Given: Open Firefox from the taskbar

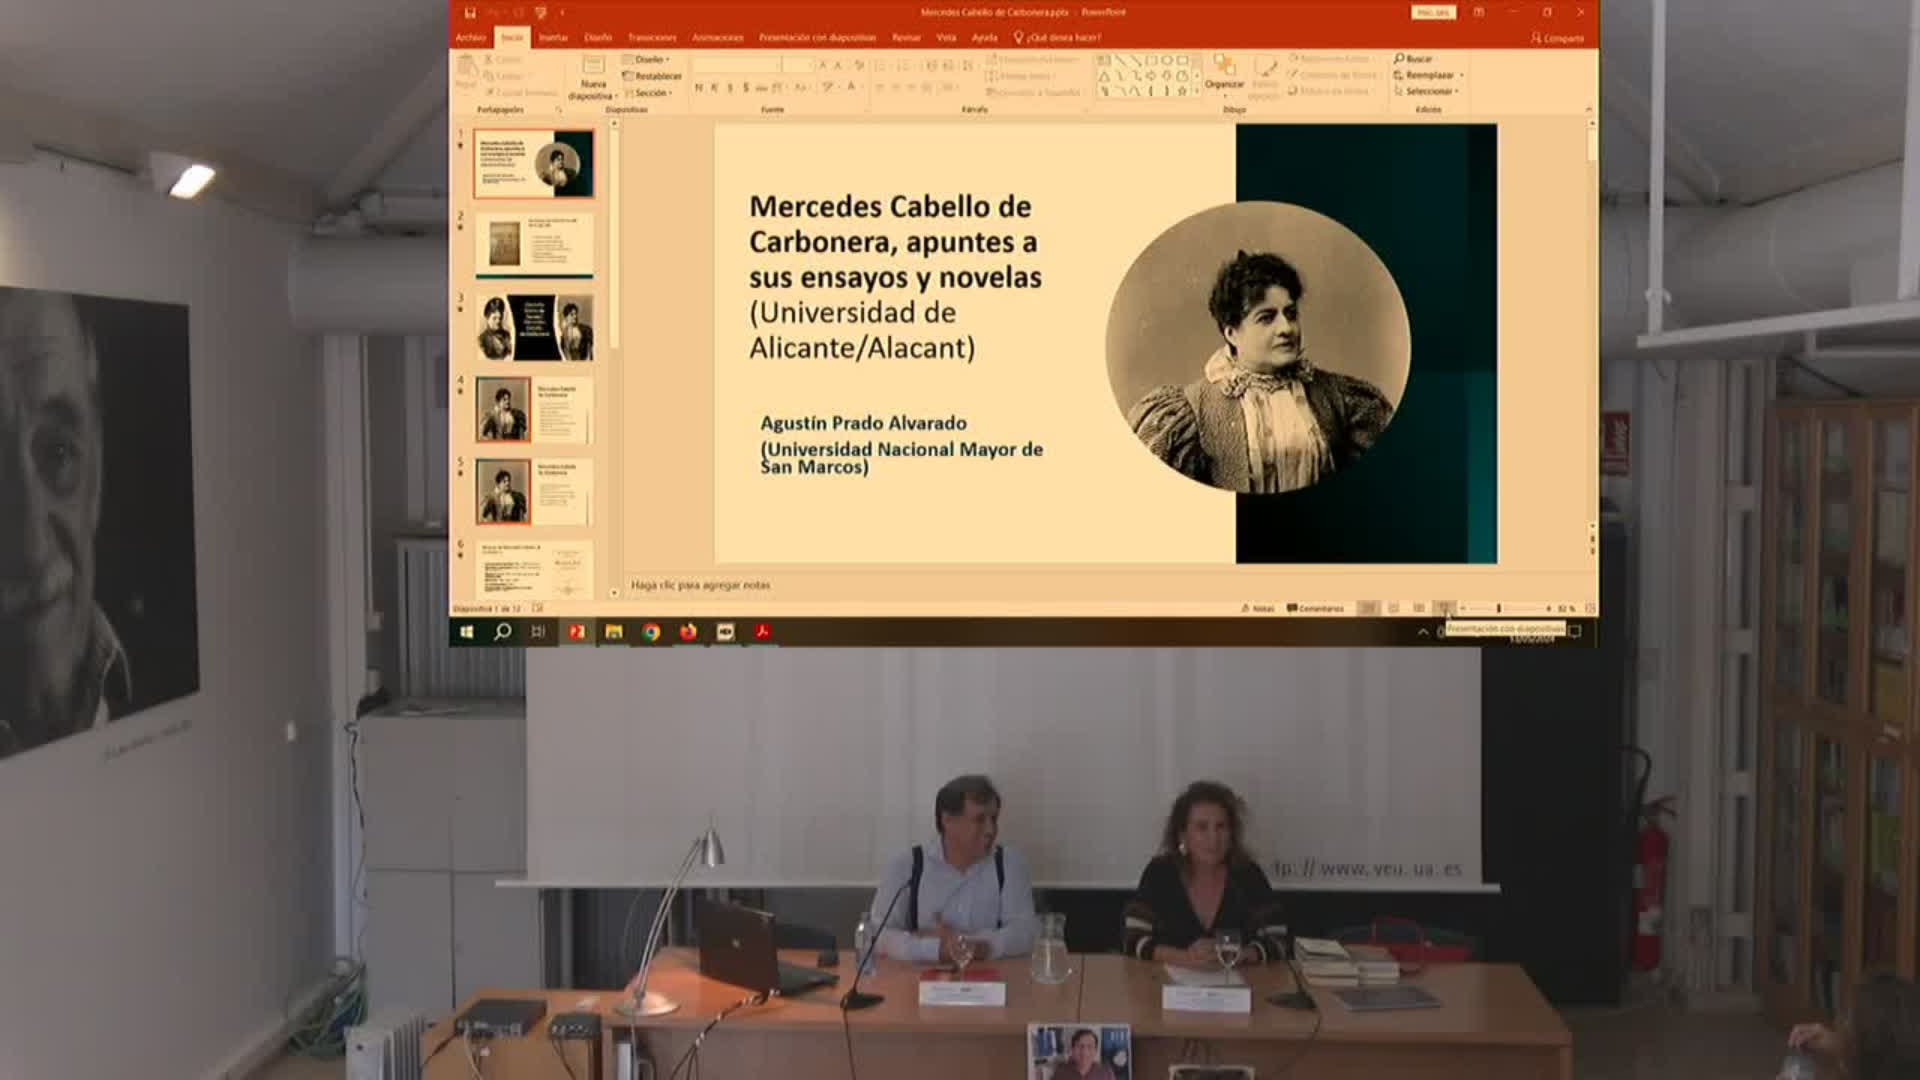Looking at the screenshot, I should pos(688,631).
